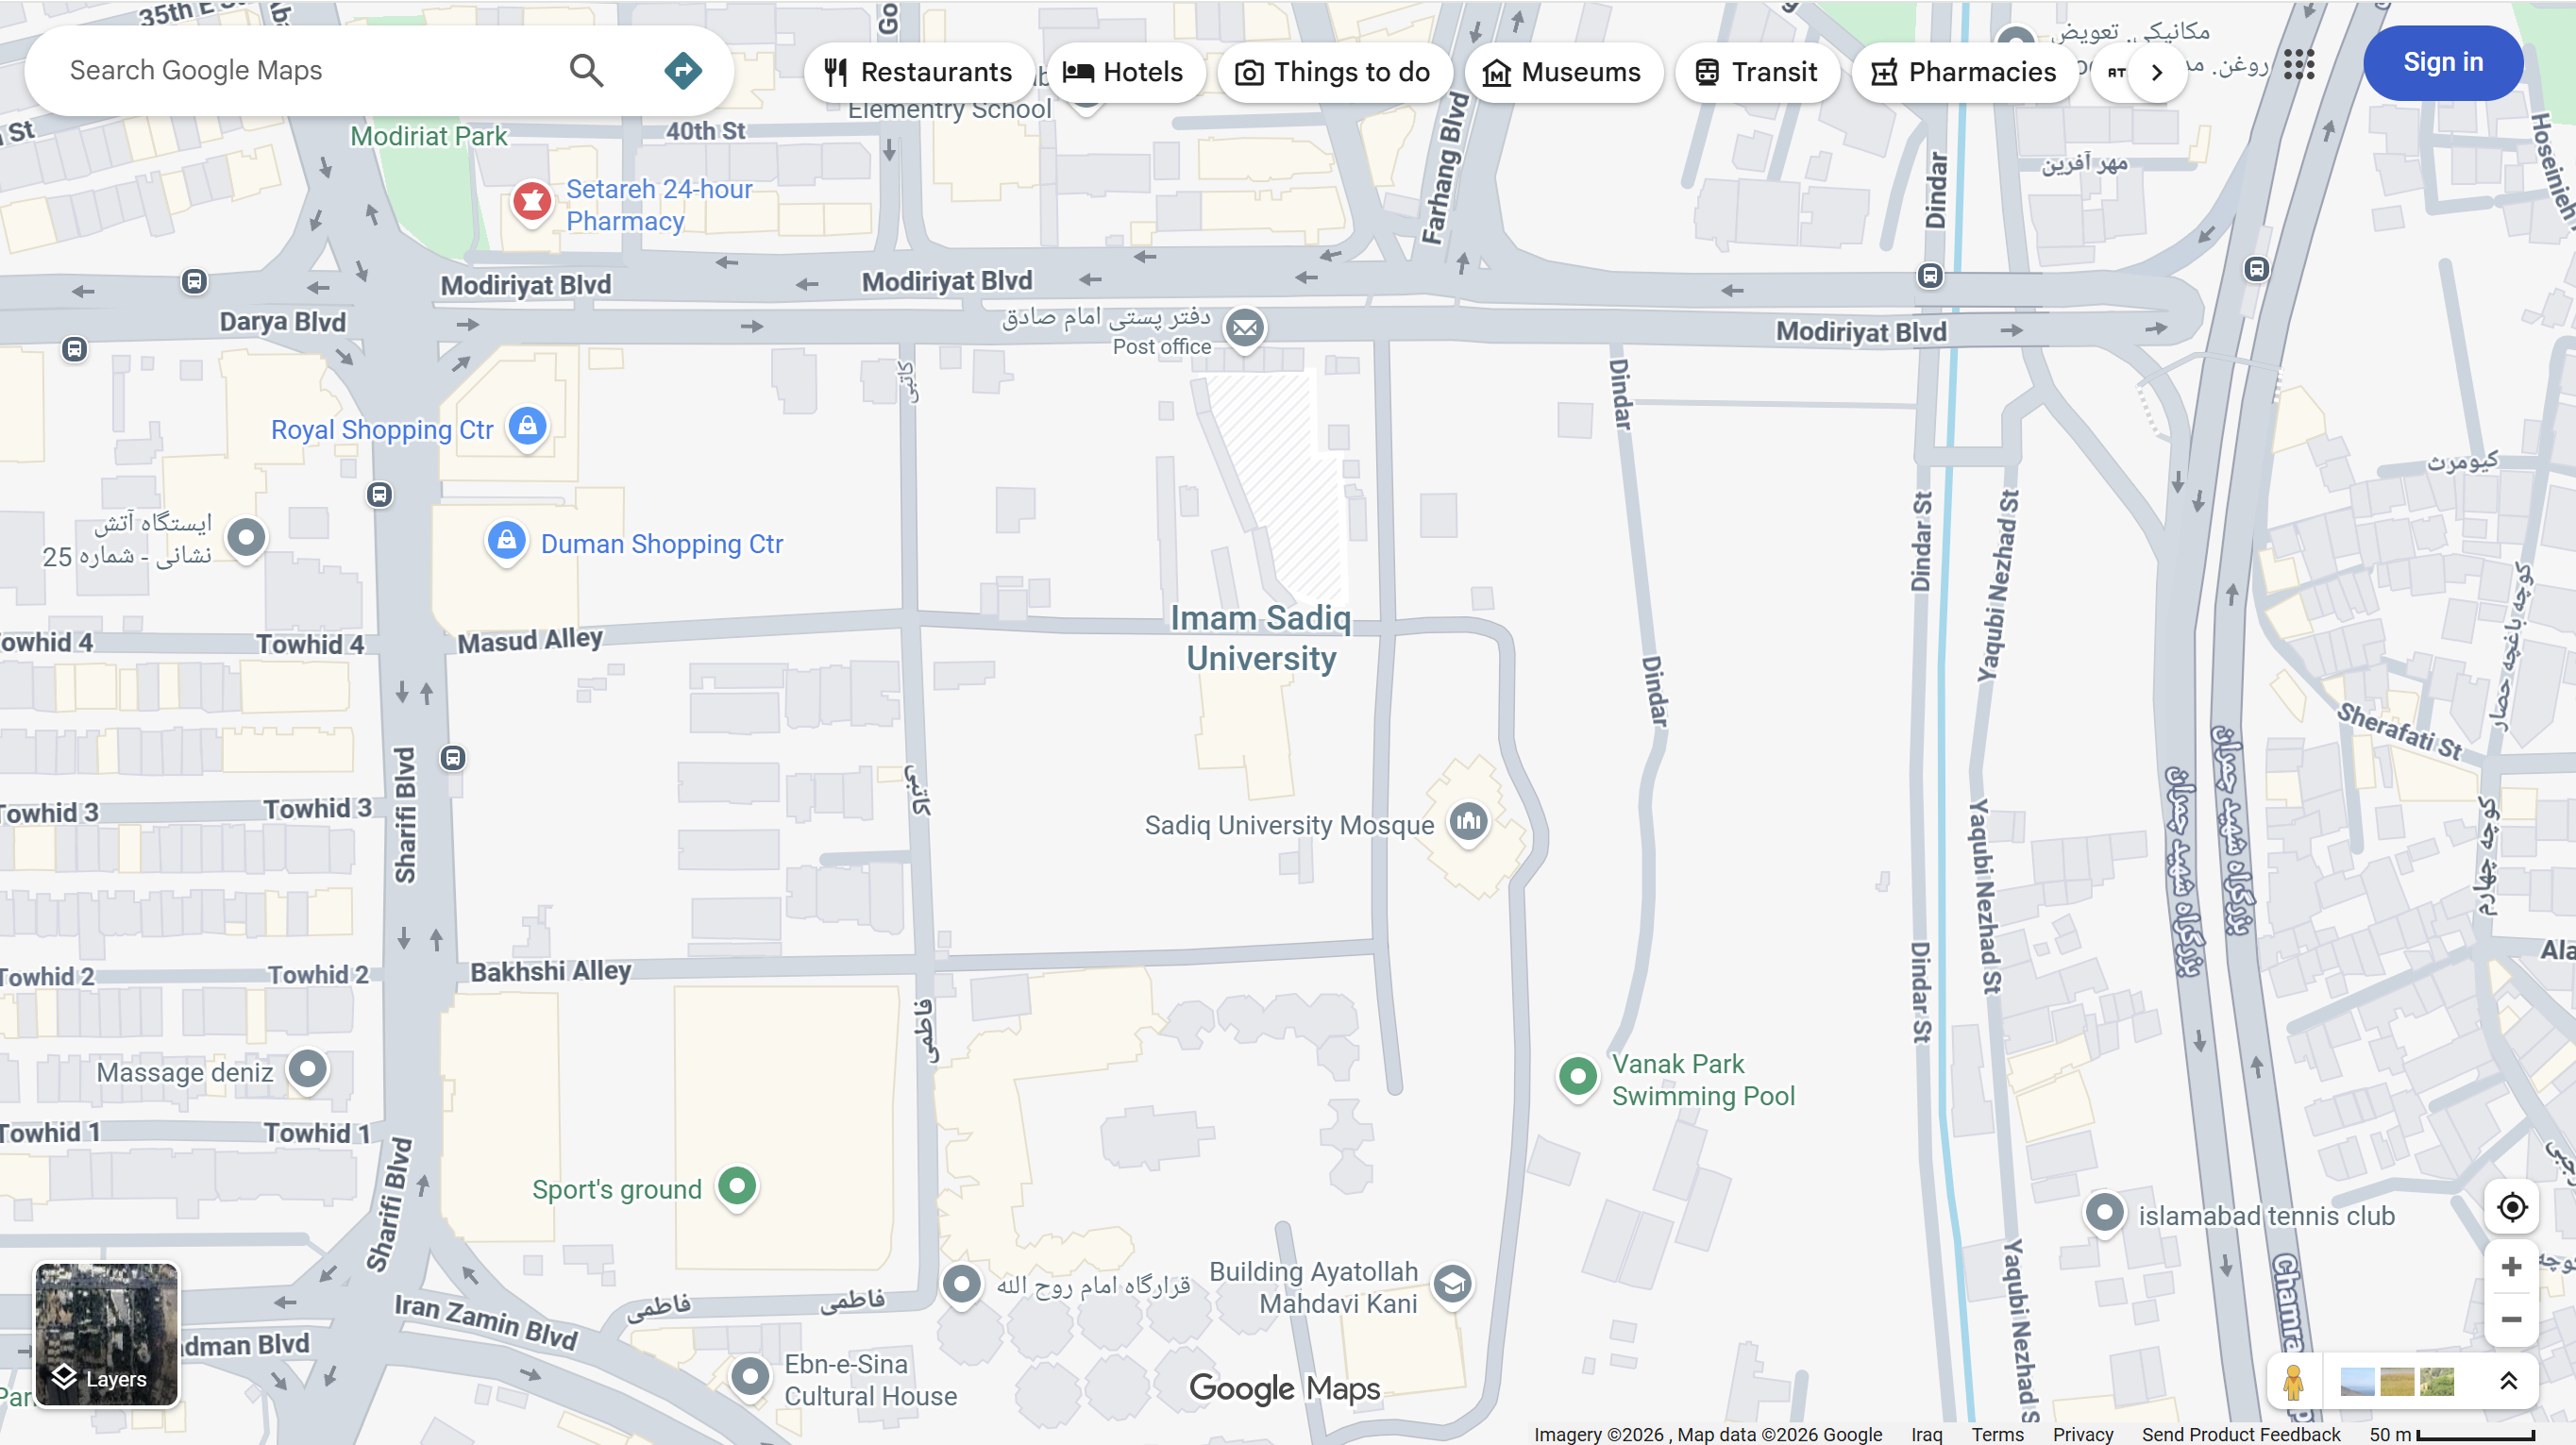This screenshot has height=1445, width=2576.
Task: Click the map imagery preview thumbnails
Action: (2397, 1382)
